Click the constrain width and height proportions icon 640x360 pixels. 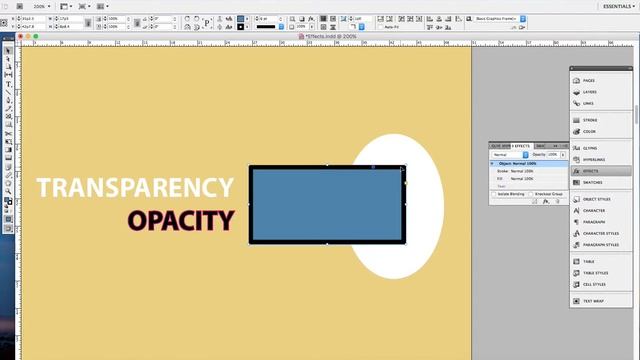(88, 23)
